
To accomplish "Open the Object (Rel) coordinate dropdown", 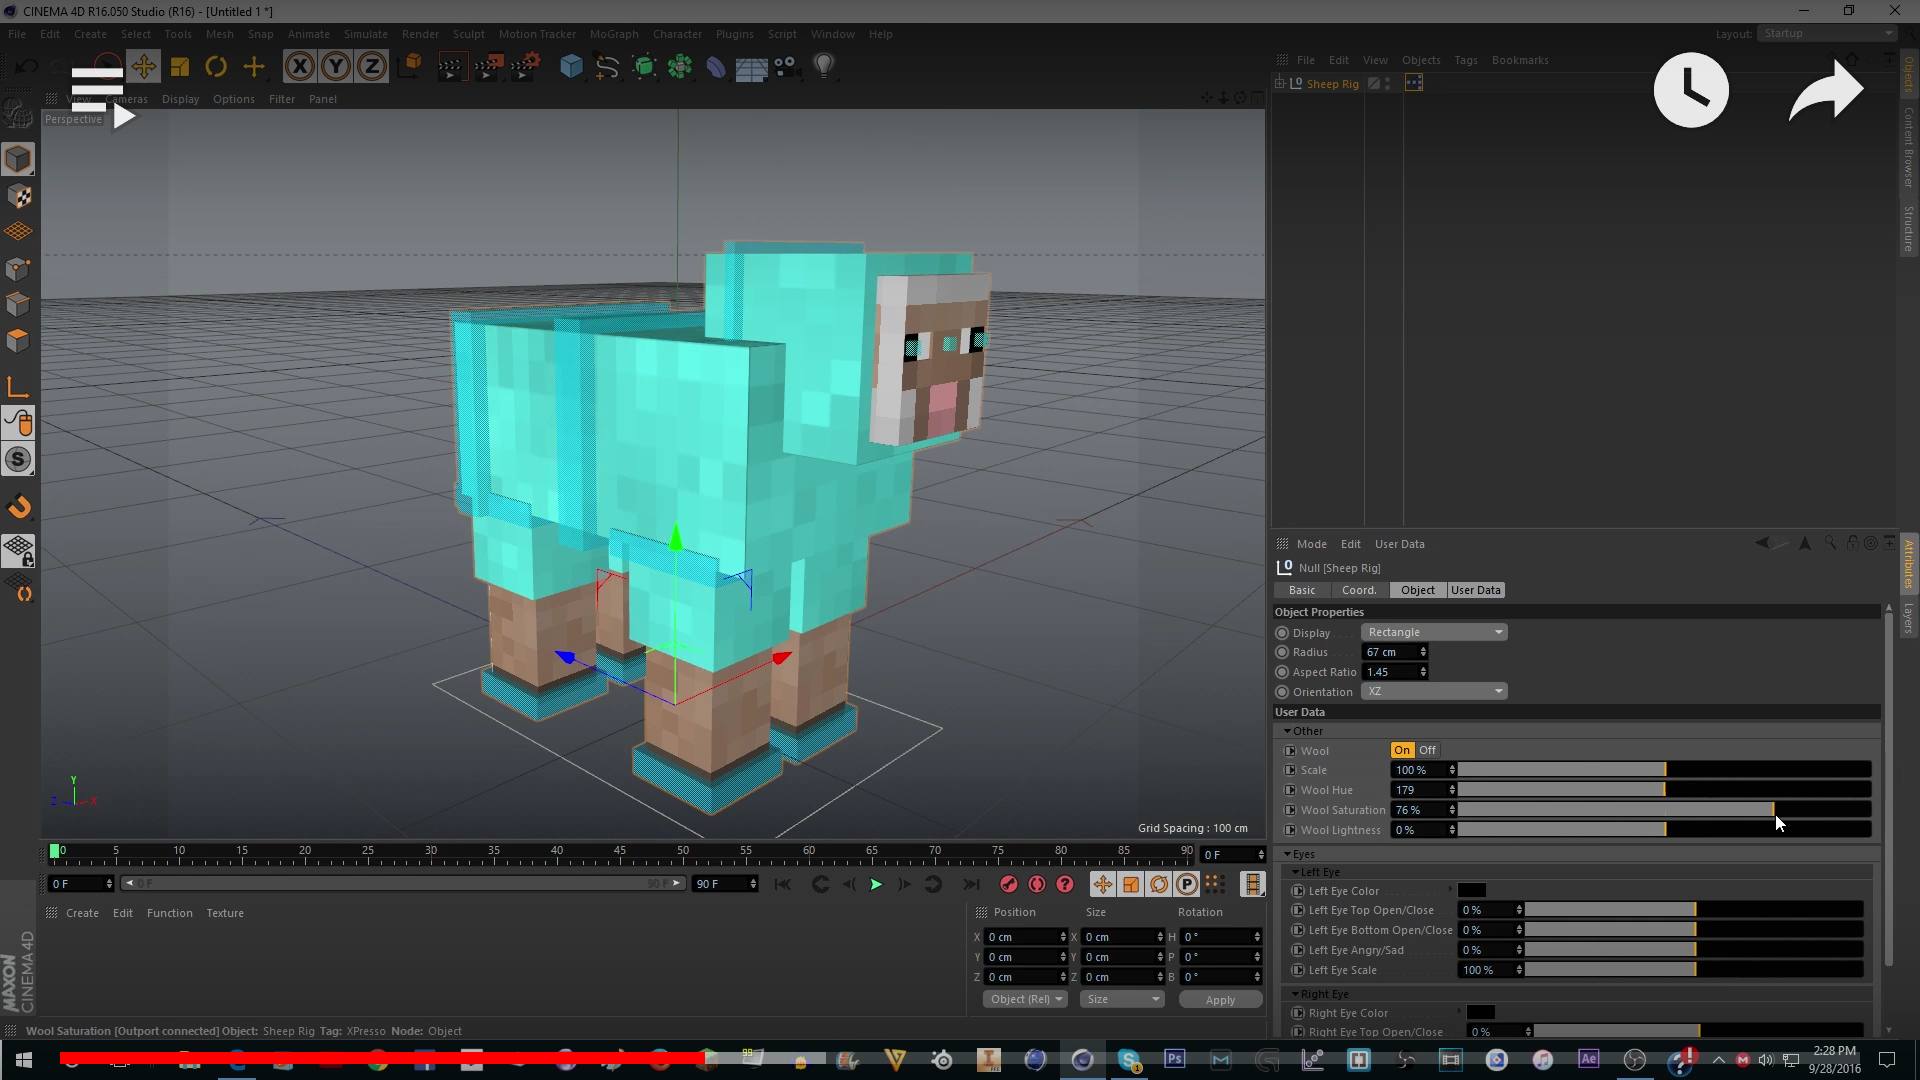I will (x=1026, y=999).
